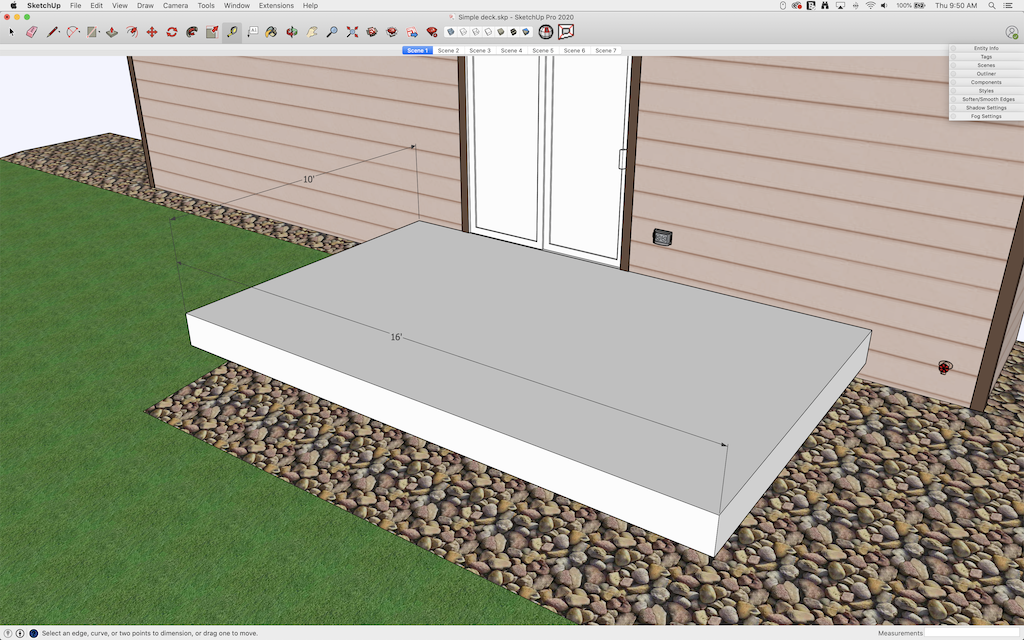Click the signed-in user account icon

1012,32
